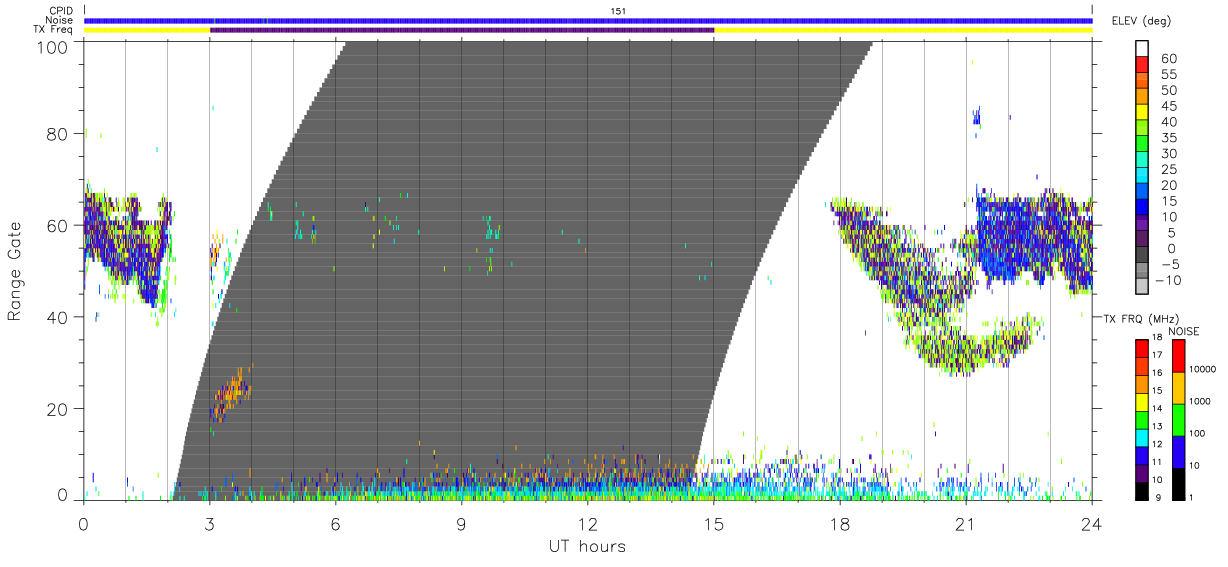Click the 18 tick on UT hours axis
The image size is (1228, 567).
click(840, 523)
